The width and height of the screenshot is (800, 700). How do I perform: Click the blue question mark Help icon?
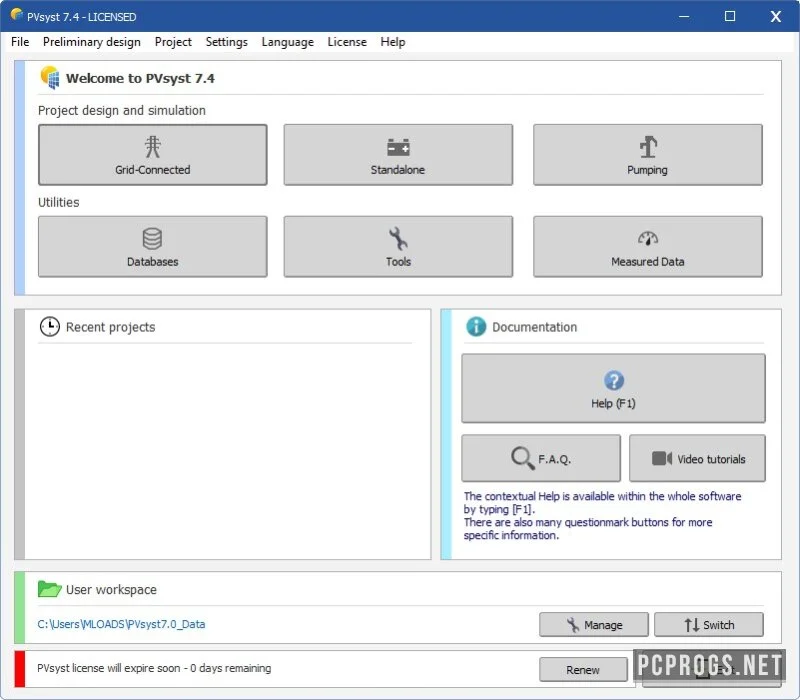pyautogui.click(x=614, y=381)
